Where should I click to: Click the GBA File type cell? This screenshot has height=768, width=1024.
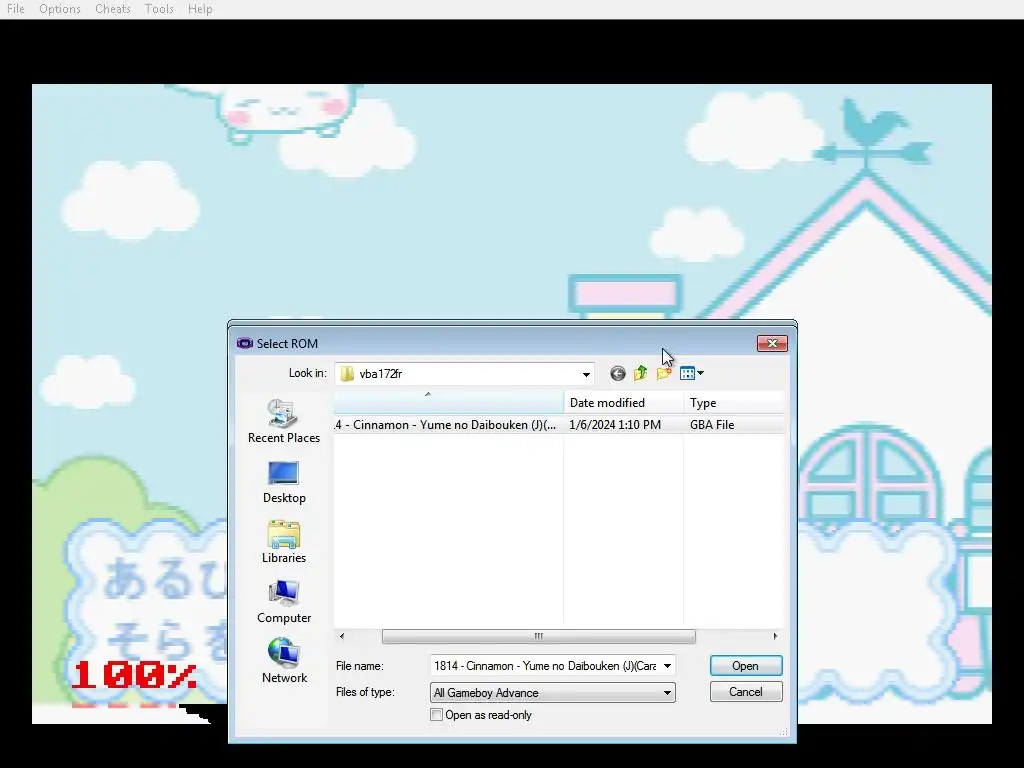click(712, 425)
